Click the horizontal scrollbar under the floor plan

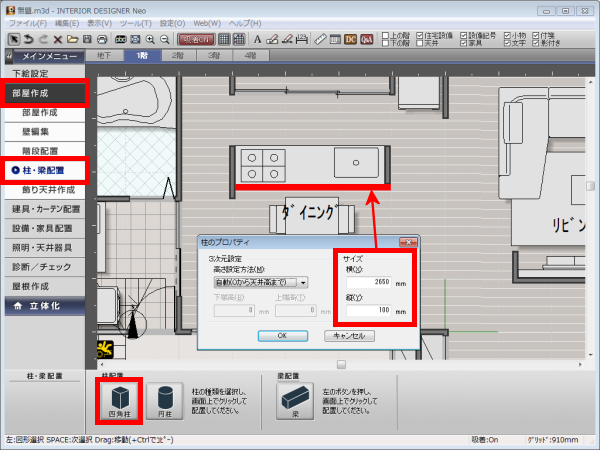click(341, 364)
